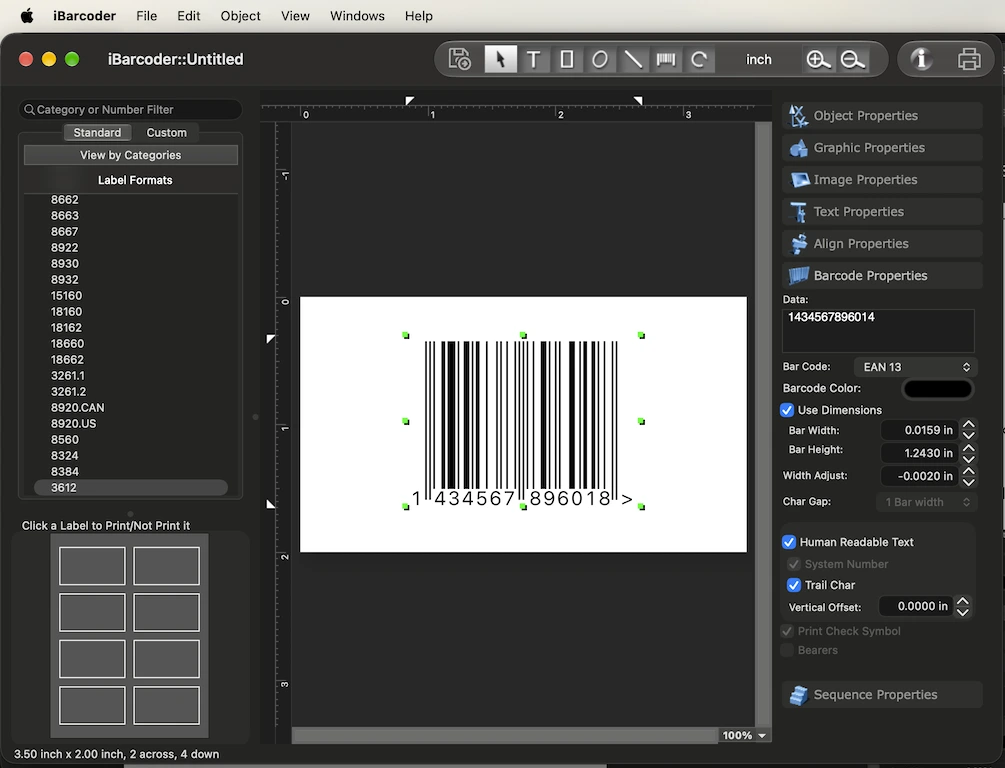The height and width of the screenshot is (768, 1005).
Task: Open the Object menu
Action: click(x=240, y=15)
